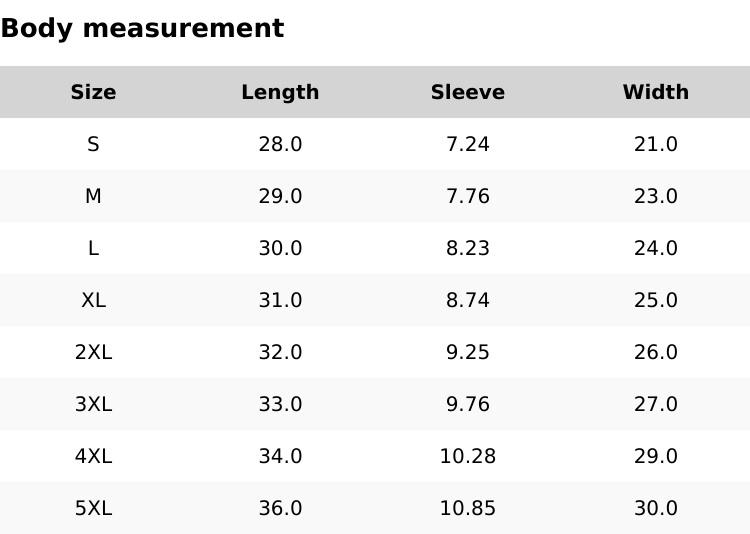Select the XL size row label
The height and width of the screenshot is (534, 750).
pyautogui.click(x=93, y=300)
